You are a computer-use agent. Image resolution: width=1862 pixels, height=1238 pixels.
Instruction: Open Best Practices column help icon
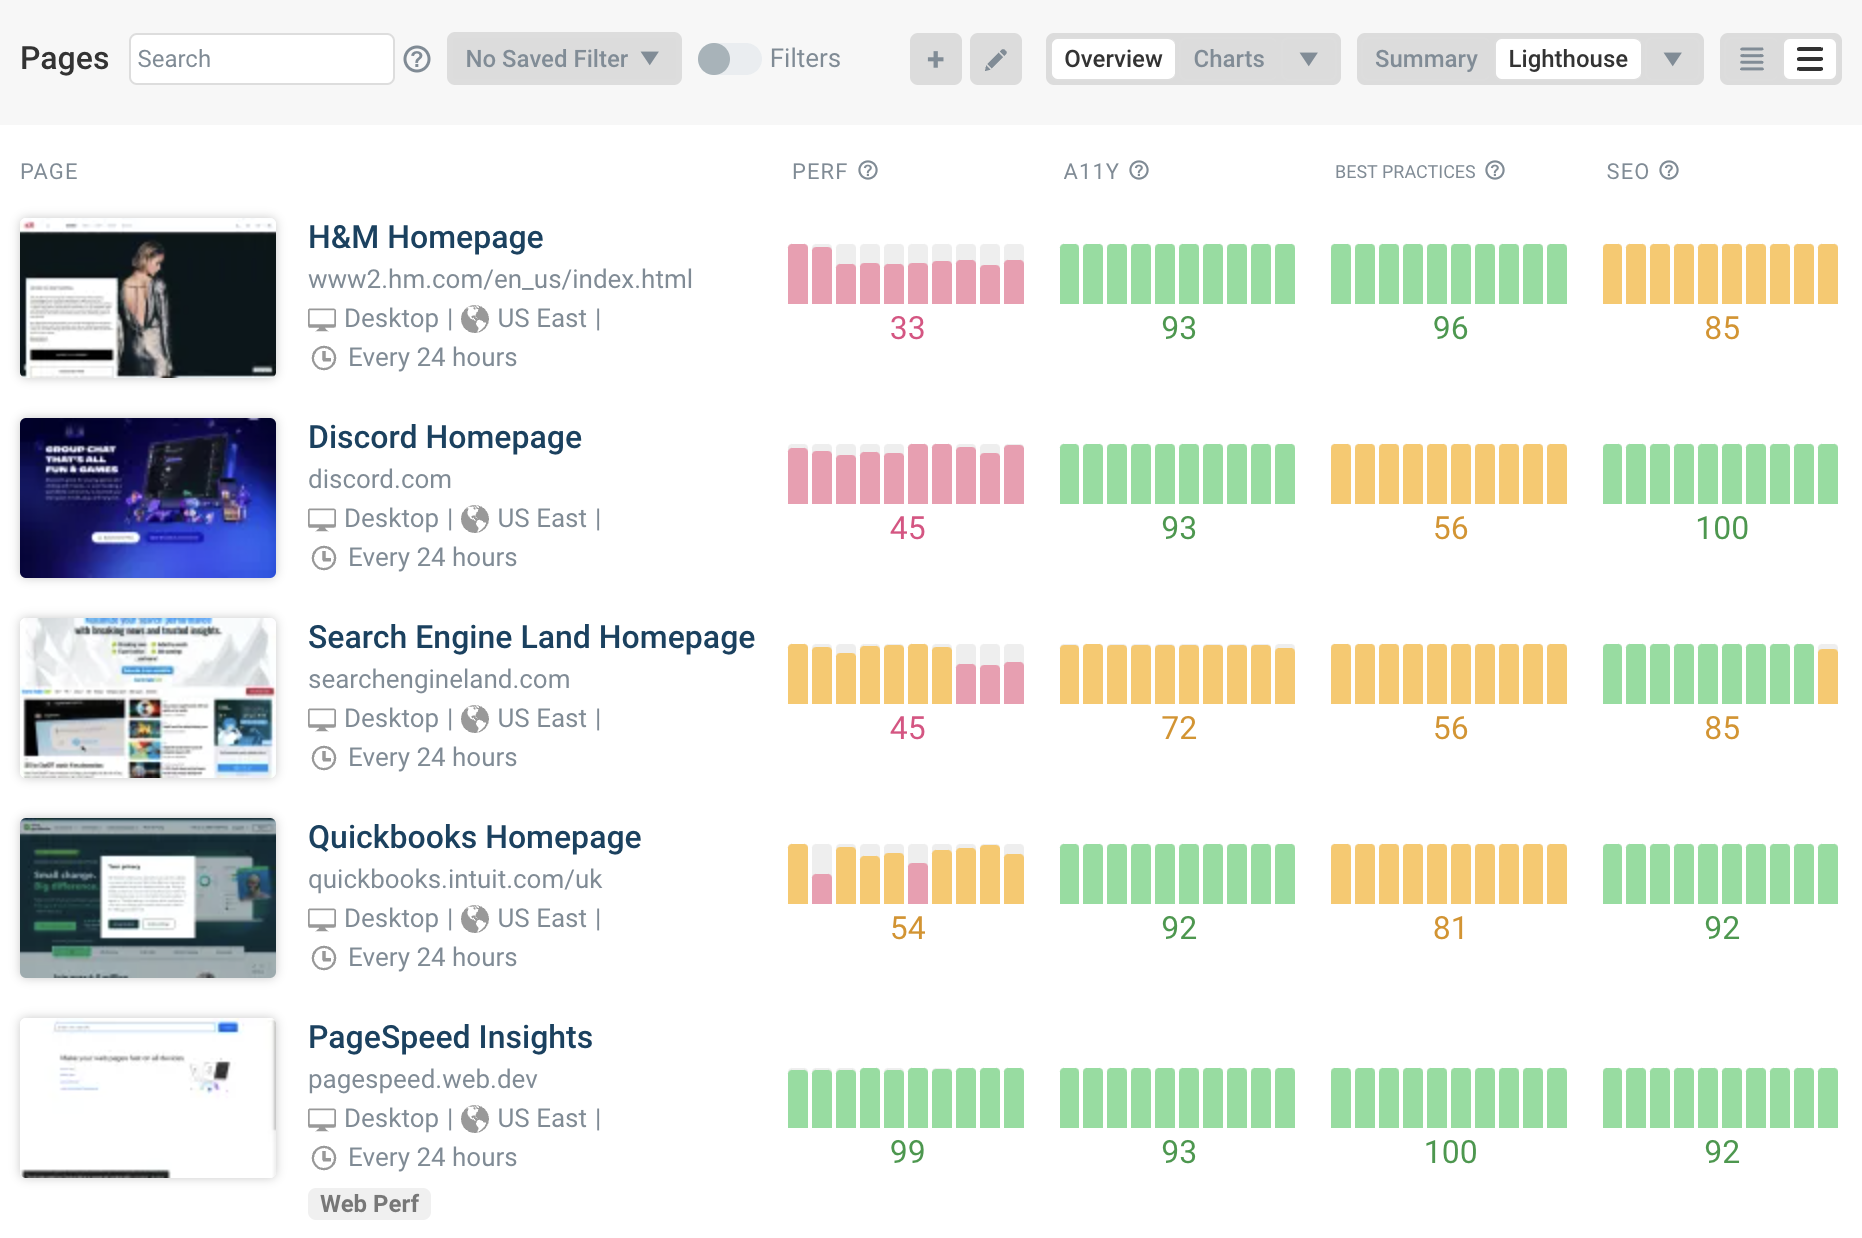point(1495,171)
